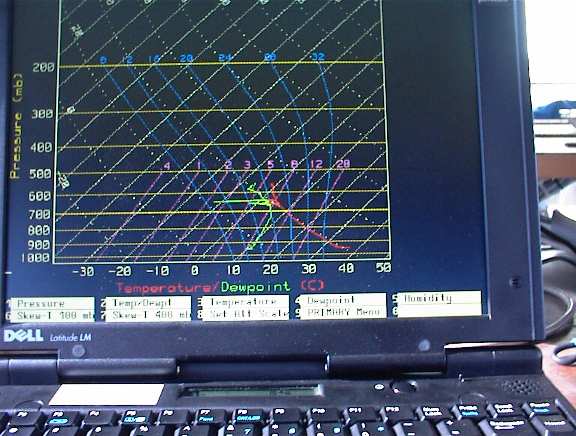This screenshot has width=576, height=436.
Task: Click the green Dewpoint legend text
Action: coord(256,287)
